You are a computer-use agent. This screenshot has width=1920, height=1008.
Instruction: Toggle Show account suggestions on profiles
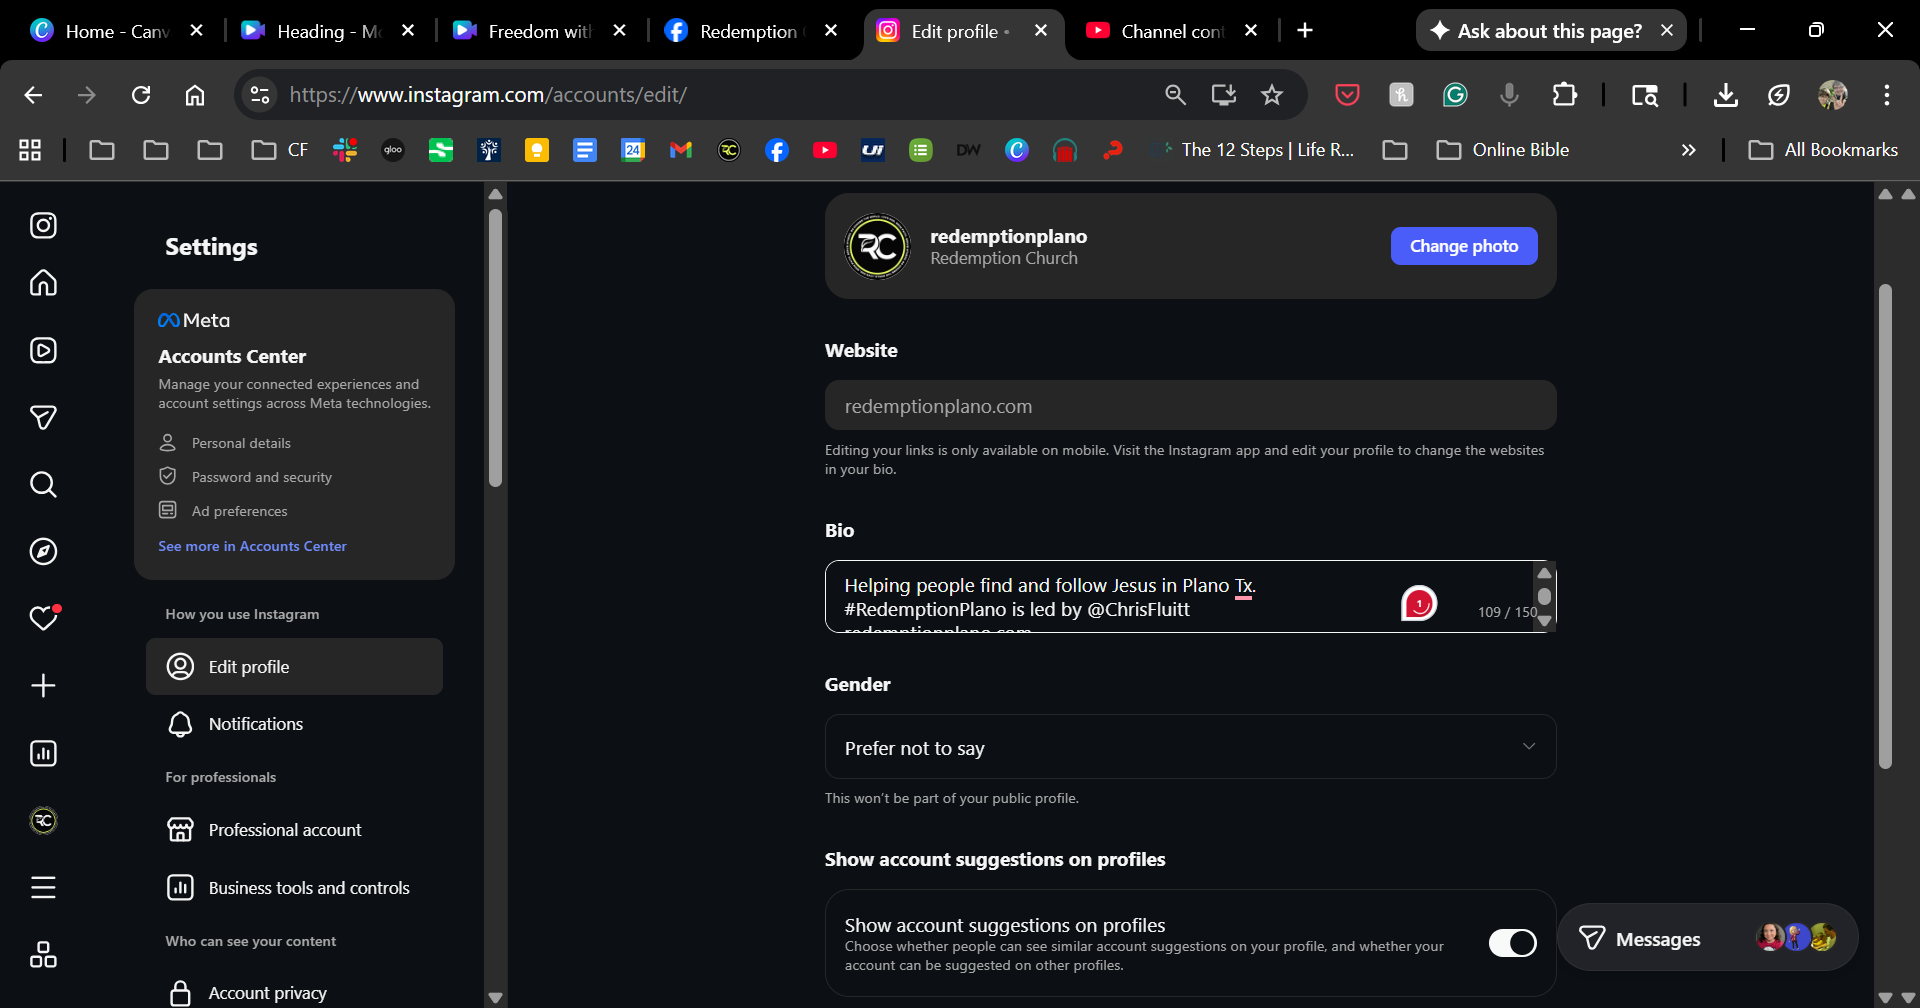(1512, 943)
